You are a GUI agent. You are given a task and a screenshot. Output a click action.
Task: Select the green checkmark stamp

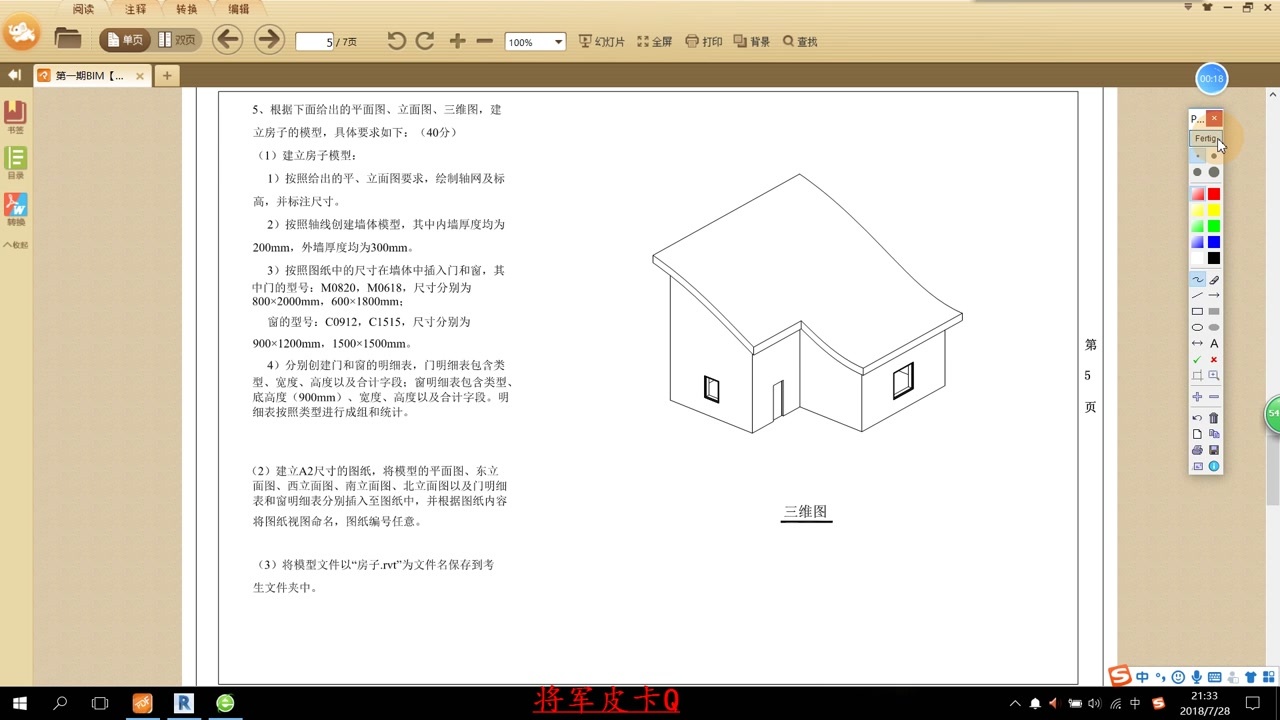click(1197, 360)
